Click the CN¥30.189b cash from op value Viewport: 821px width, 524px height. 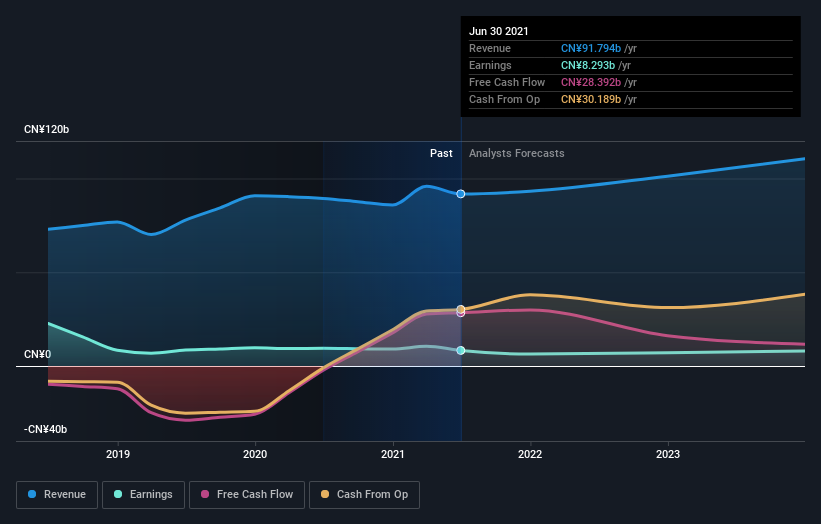click(591, 99)
